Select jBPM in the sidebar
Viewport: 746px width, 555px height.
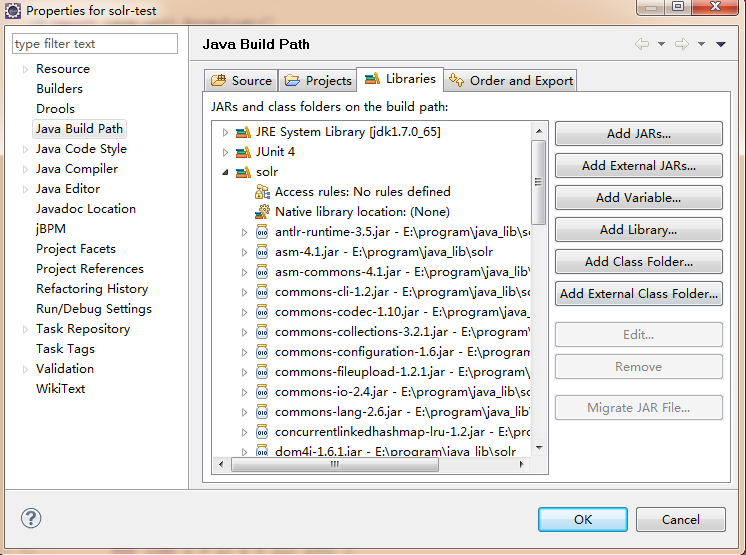tap(51, 229)
